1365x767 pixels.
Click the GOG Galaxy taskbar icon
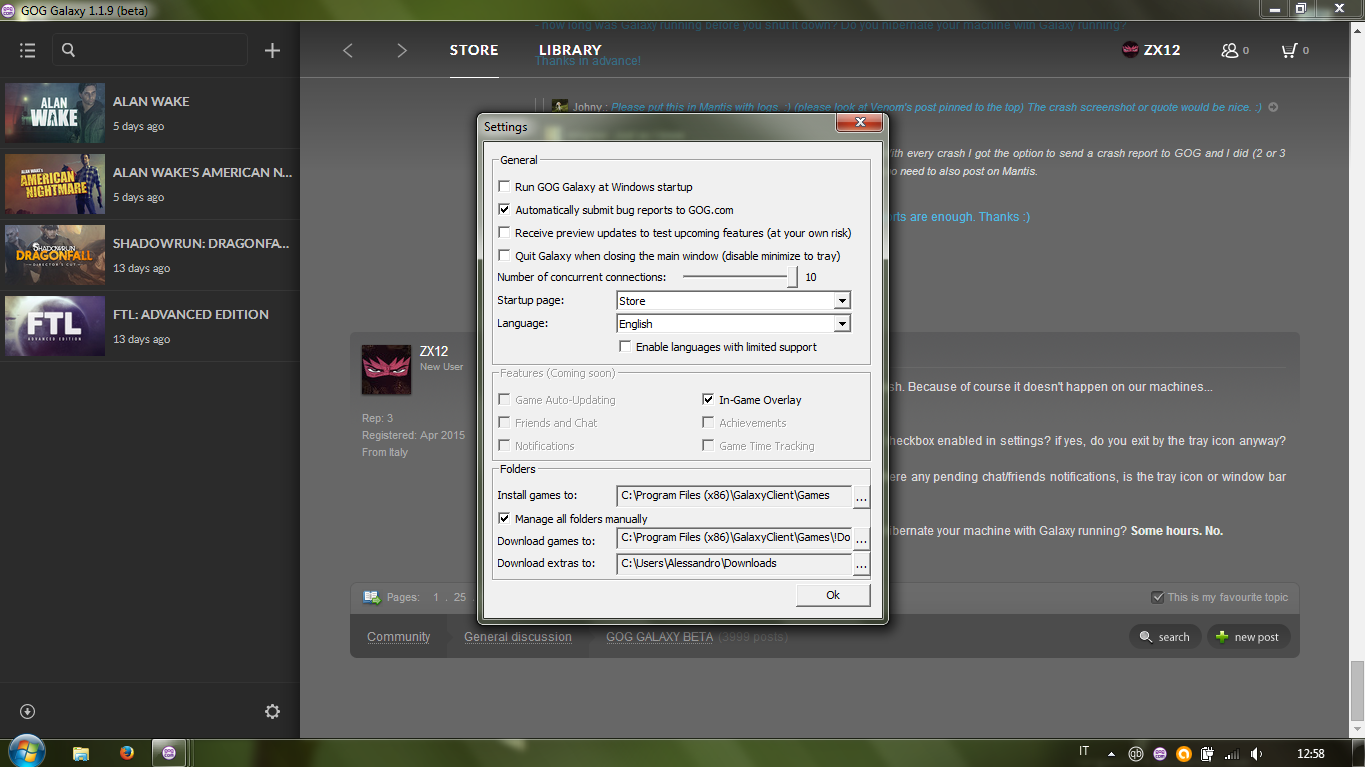(x=169, y=753)
